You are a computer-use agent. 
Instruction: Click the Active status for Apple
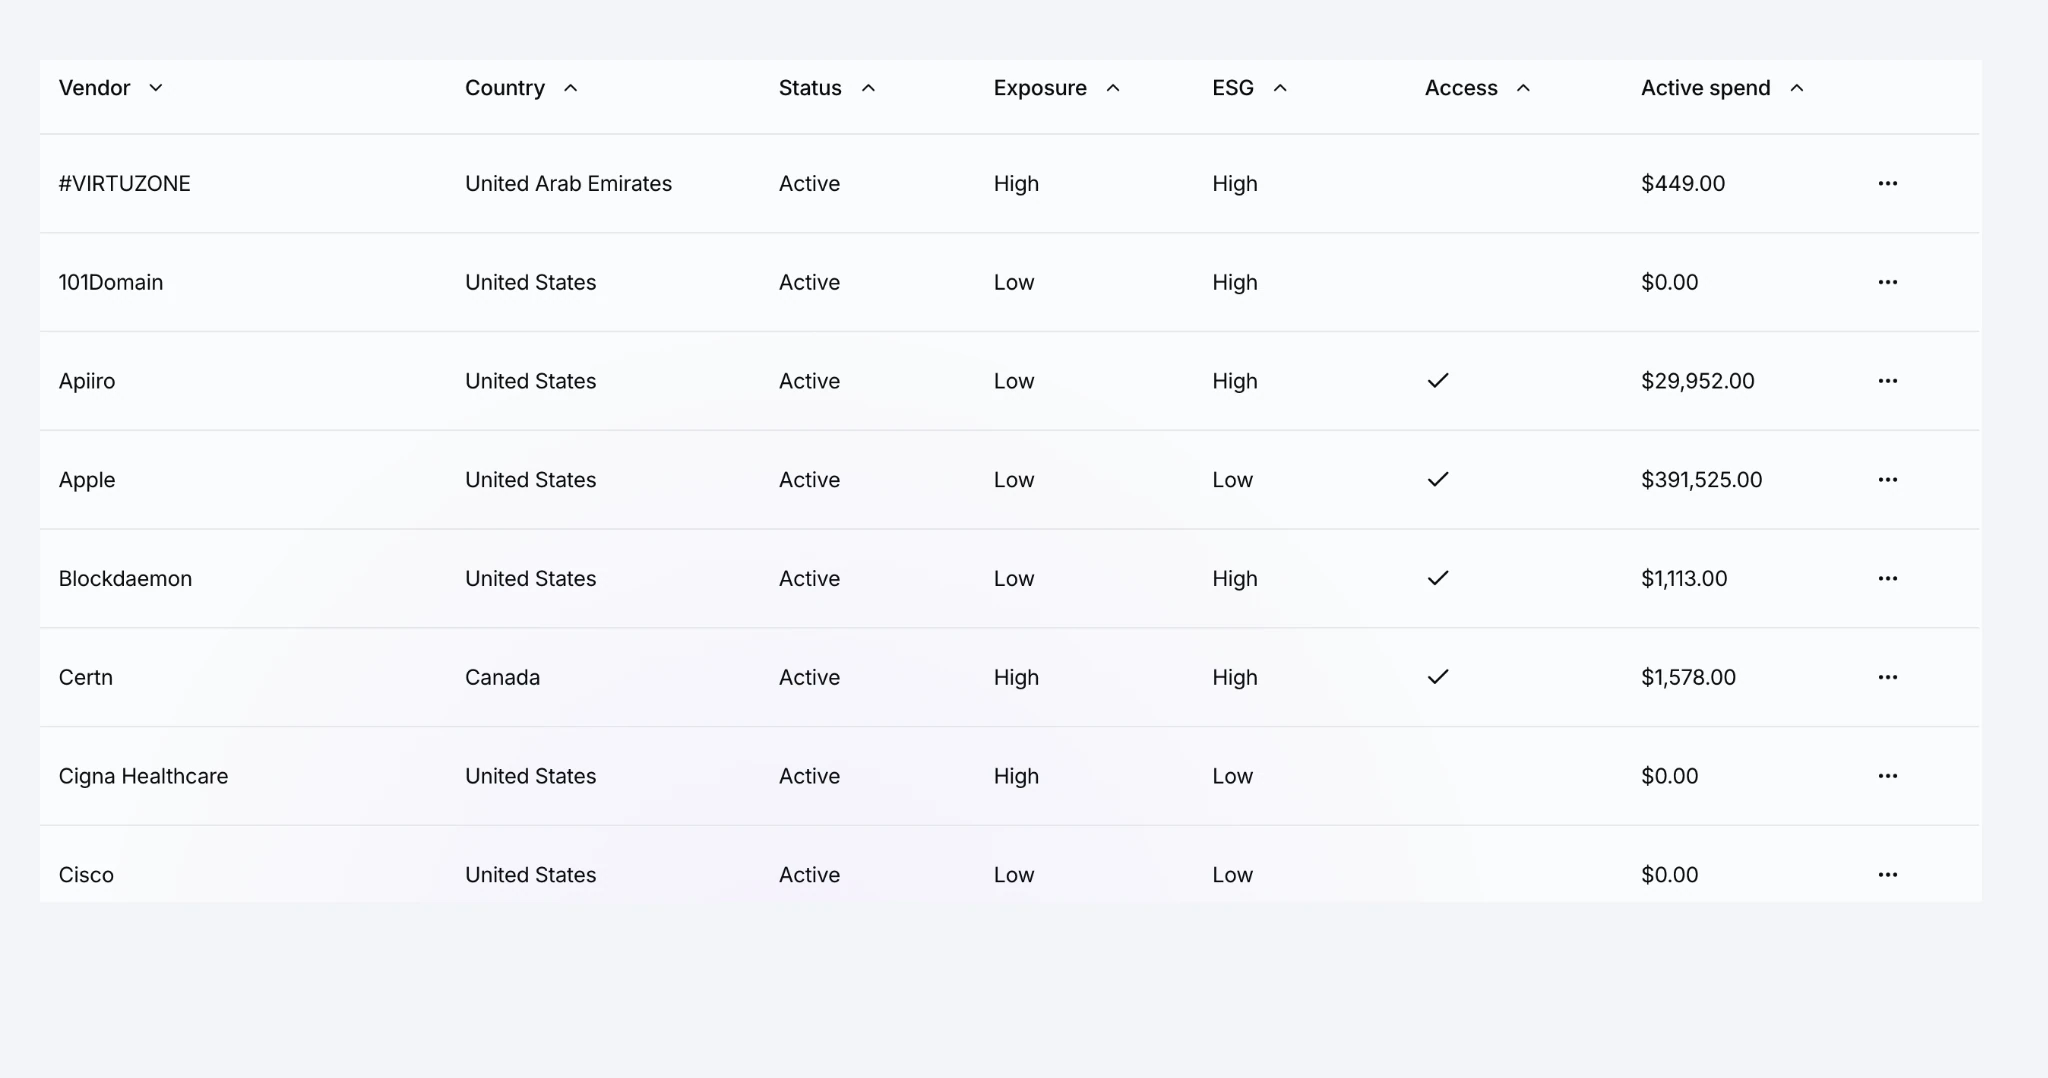coord(810,480)
